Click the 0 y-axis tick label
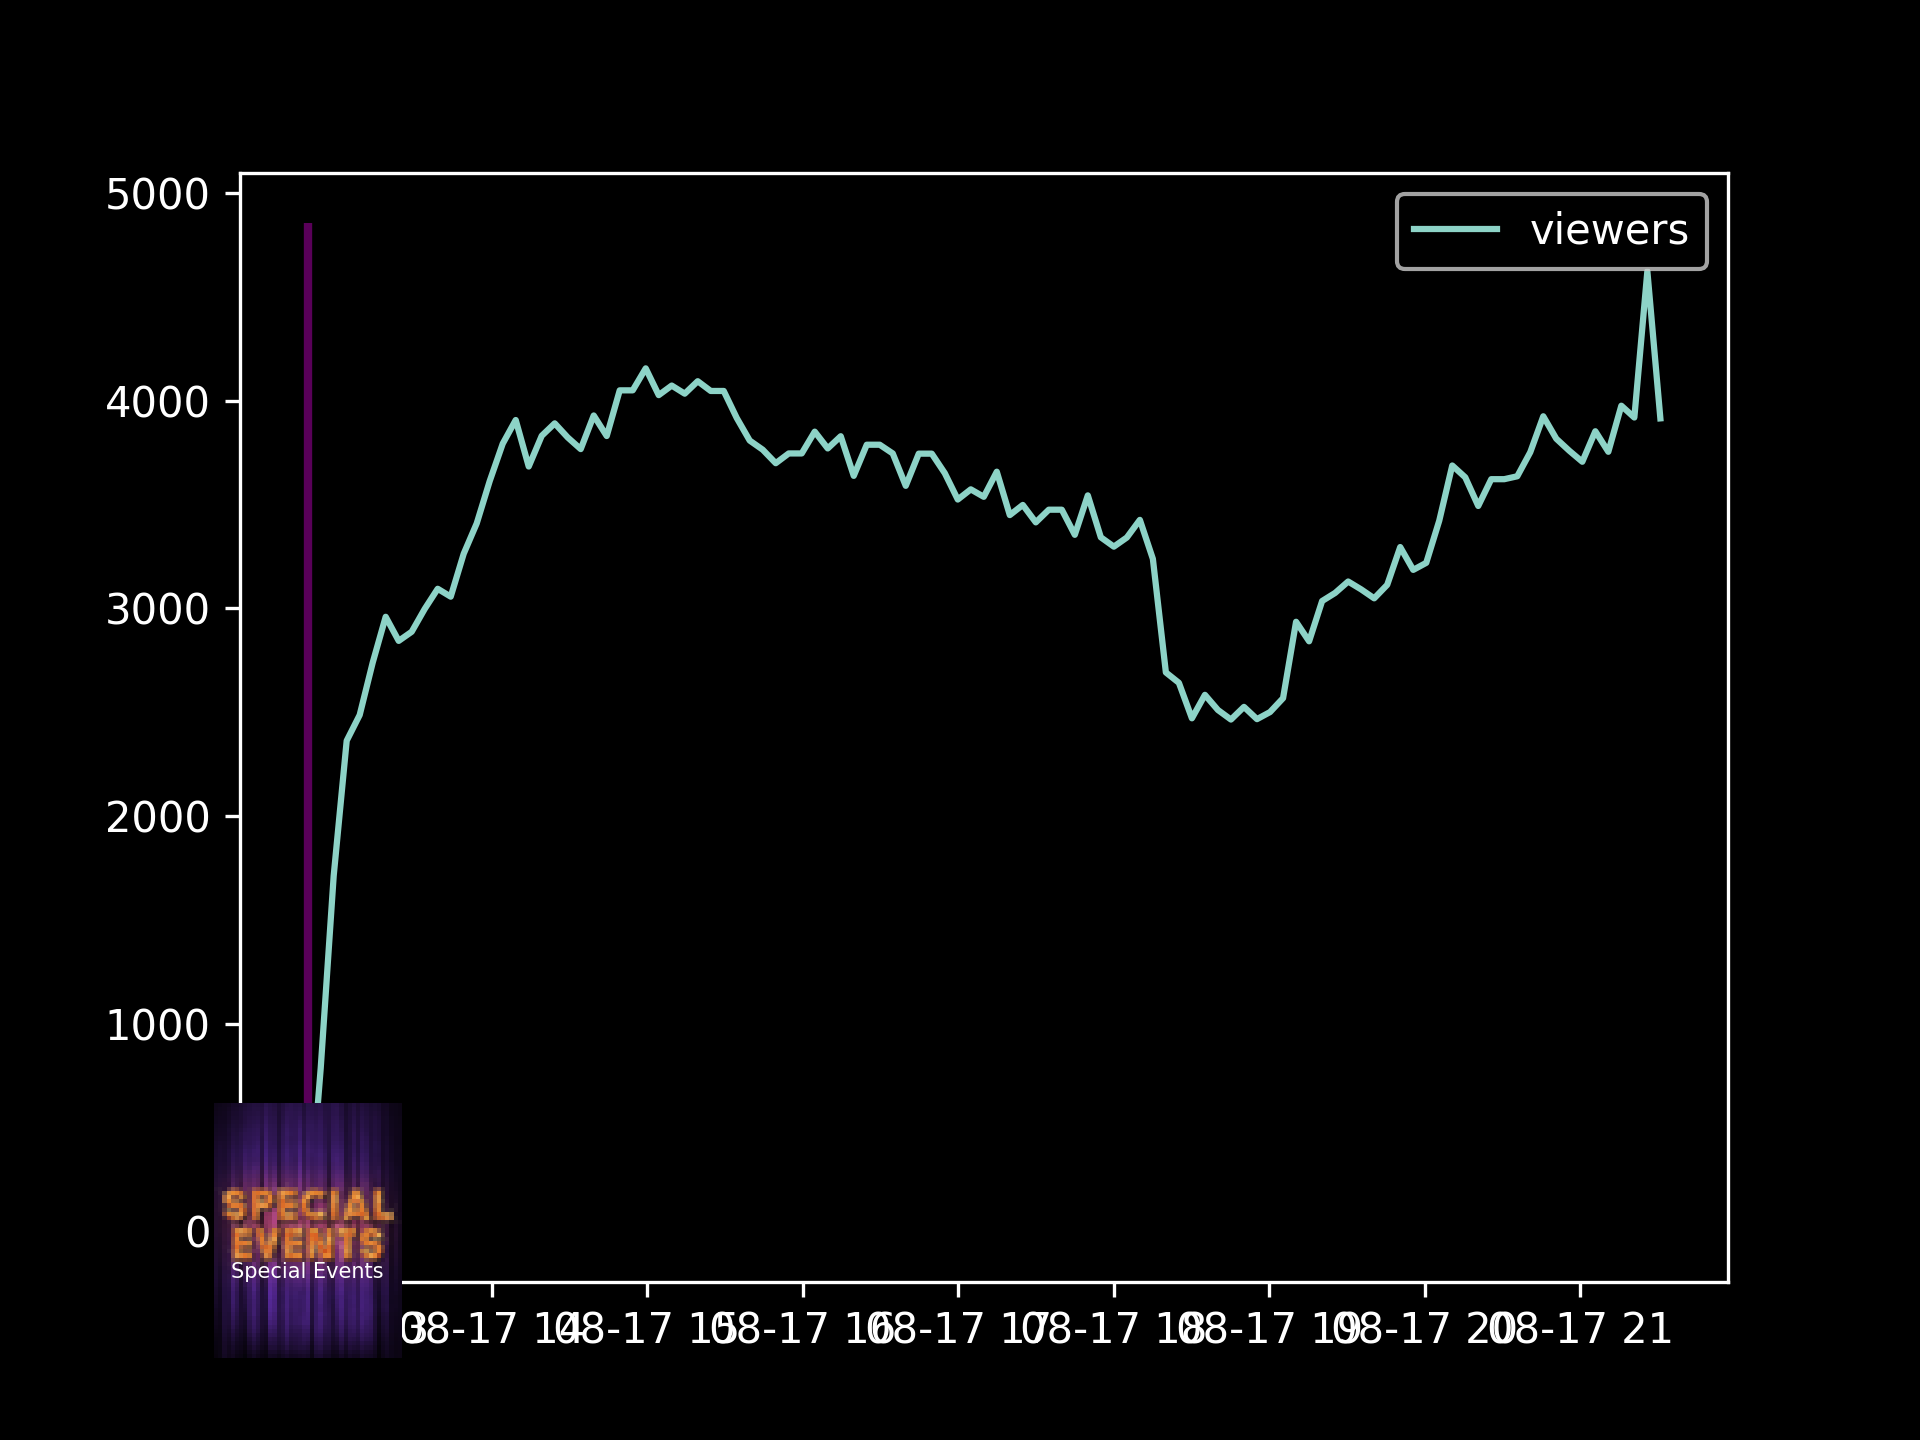1920x1440 pixels. pyautogui.click(x=197, y=1233)
